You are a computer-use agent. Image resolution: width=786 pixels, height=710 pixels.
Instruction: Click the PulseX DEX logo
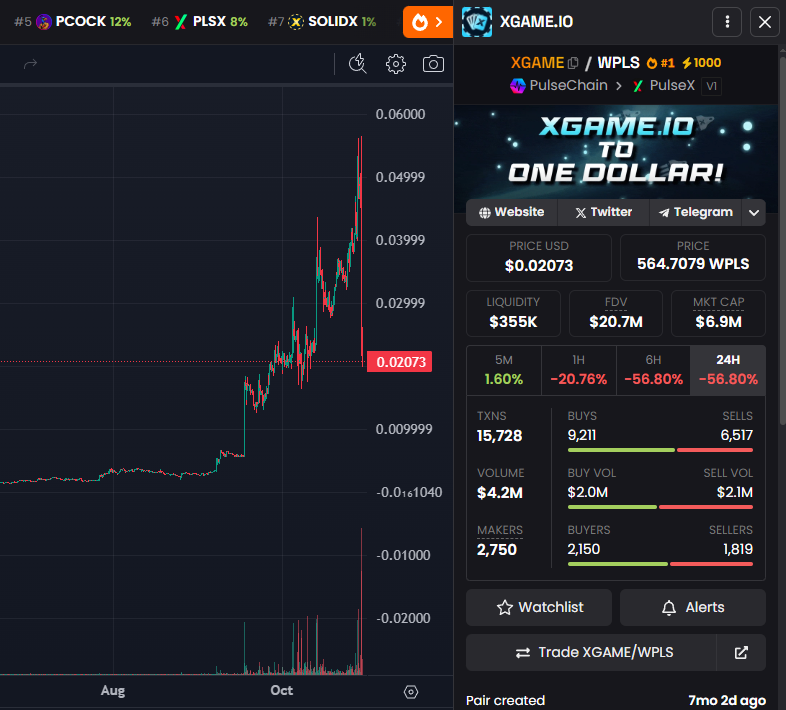(x=638, y=86)
